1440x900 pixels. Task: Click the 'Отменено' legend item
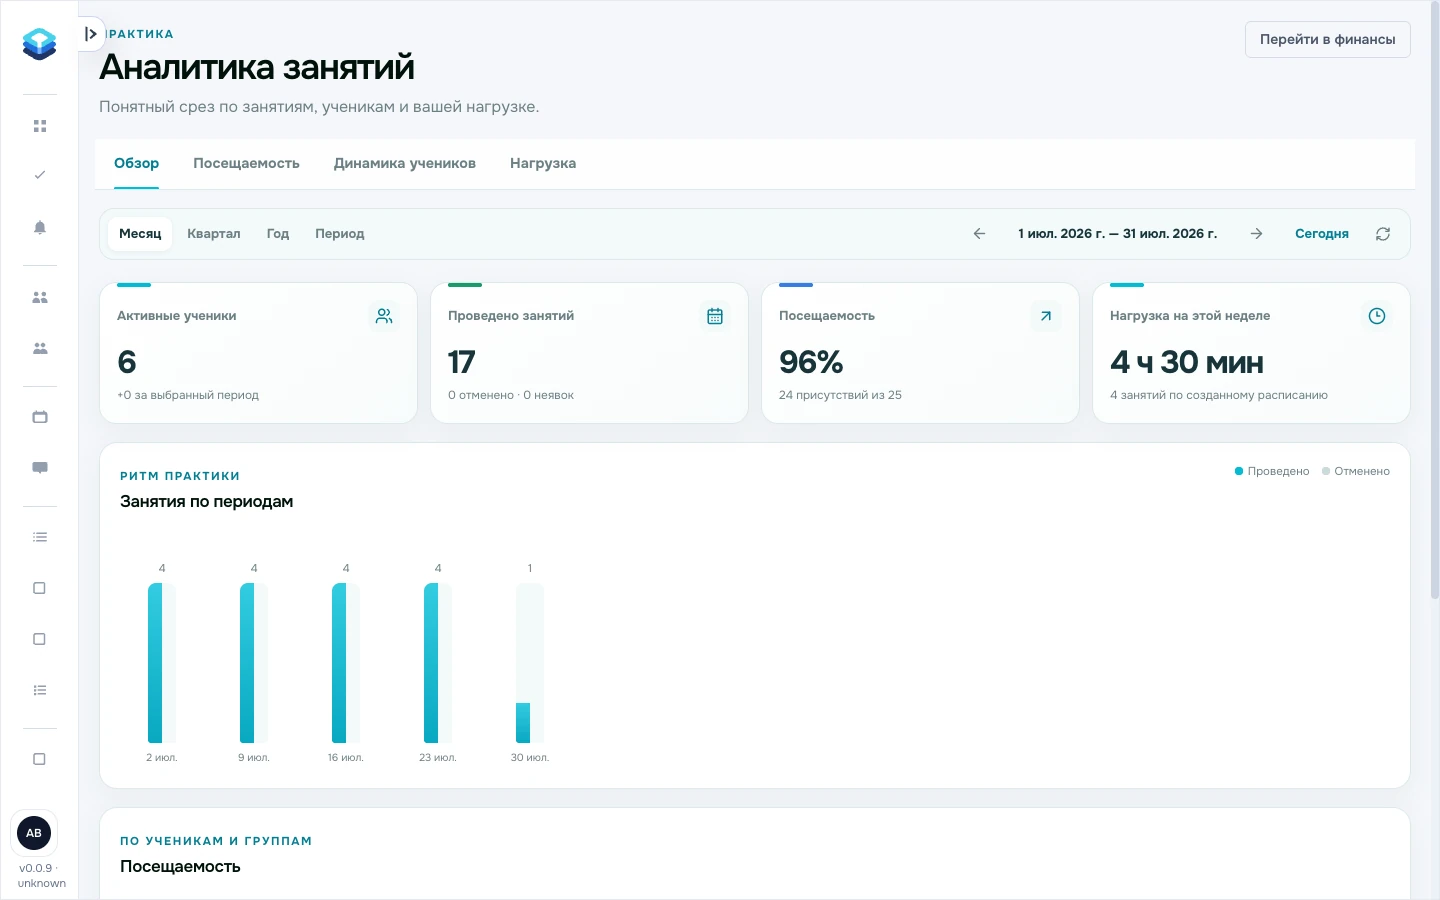click(1356, 471)
